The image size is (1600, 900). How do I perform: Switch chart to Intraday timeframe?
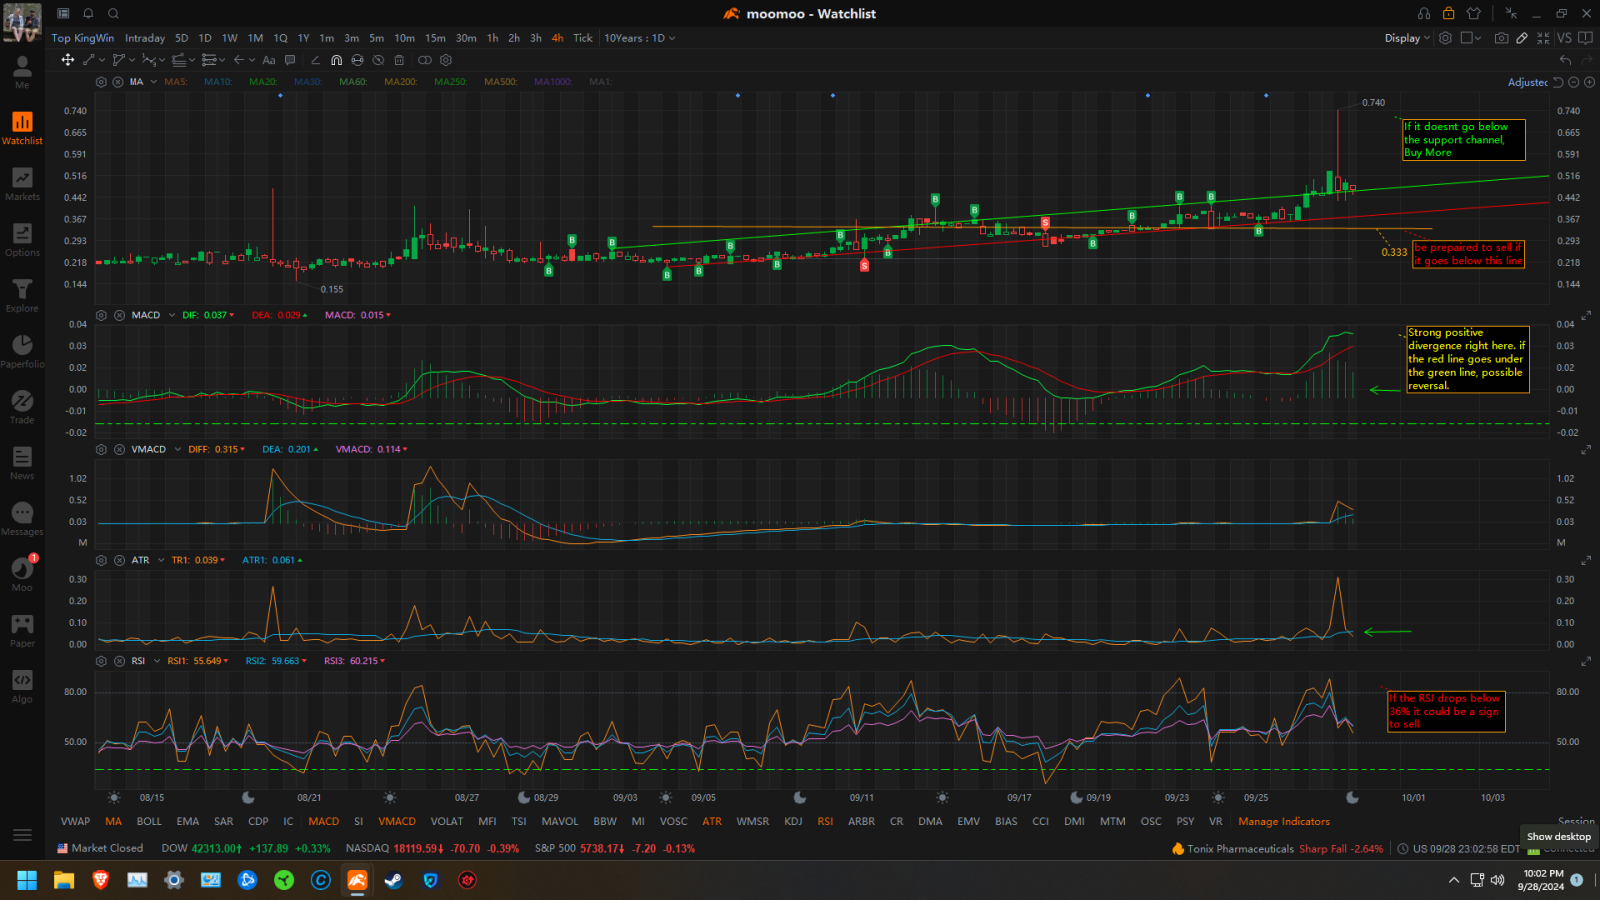(145, 38)
